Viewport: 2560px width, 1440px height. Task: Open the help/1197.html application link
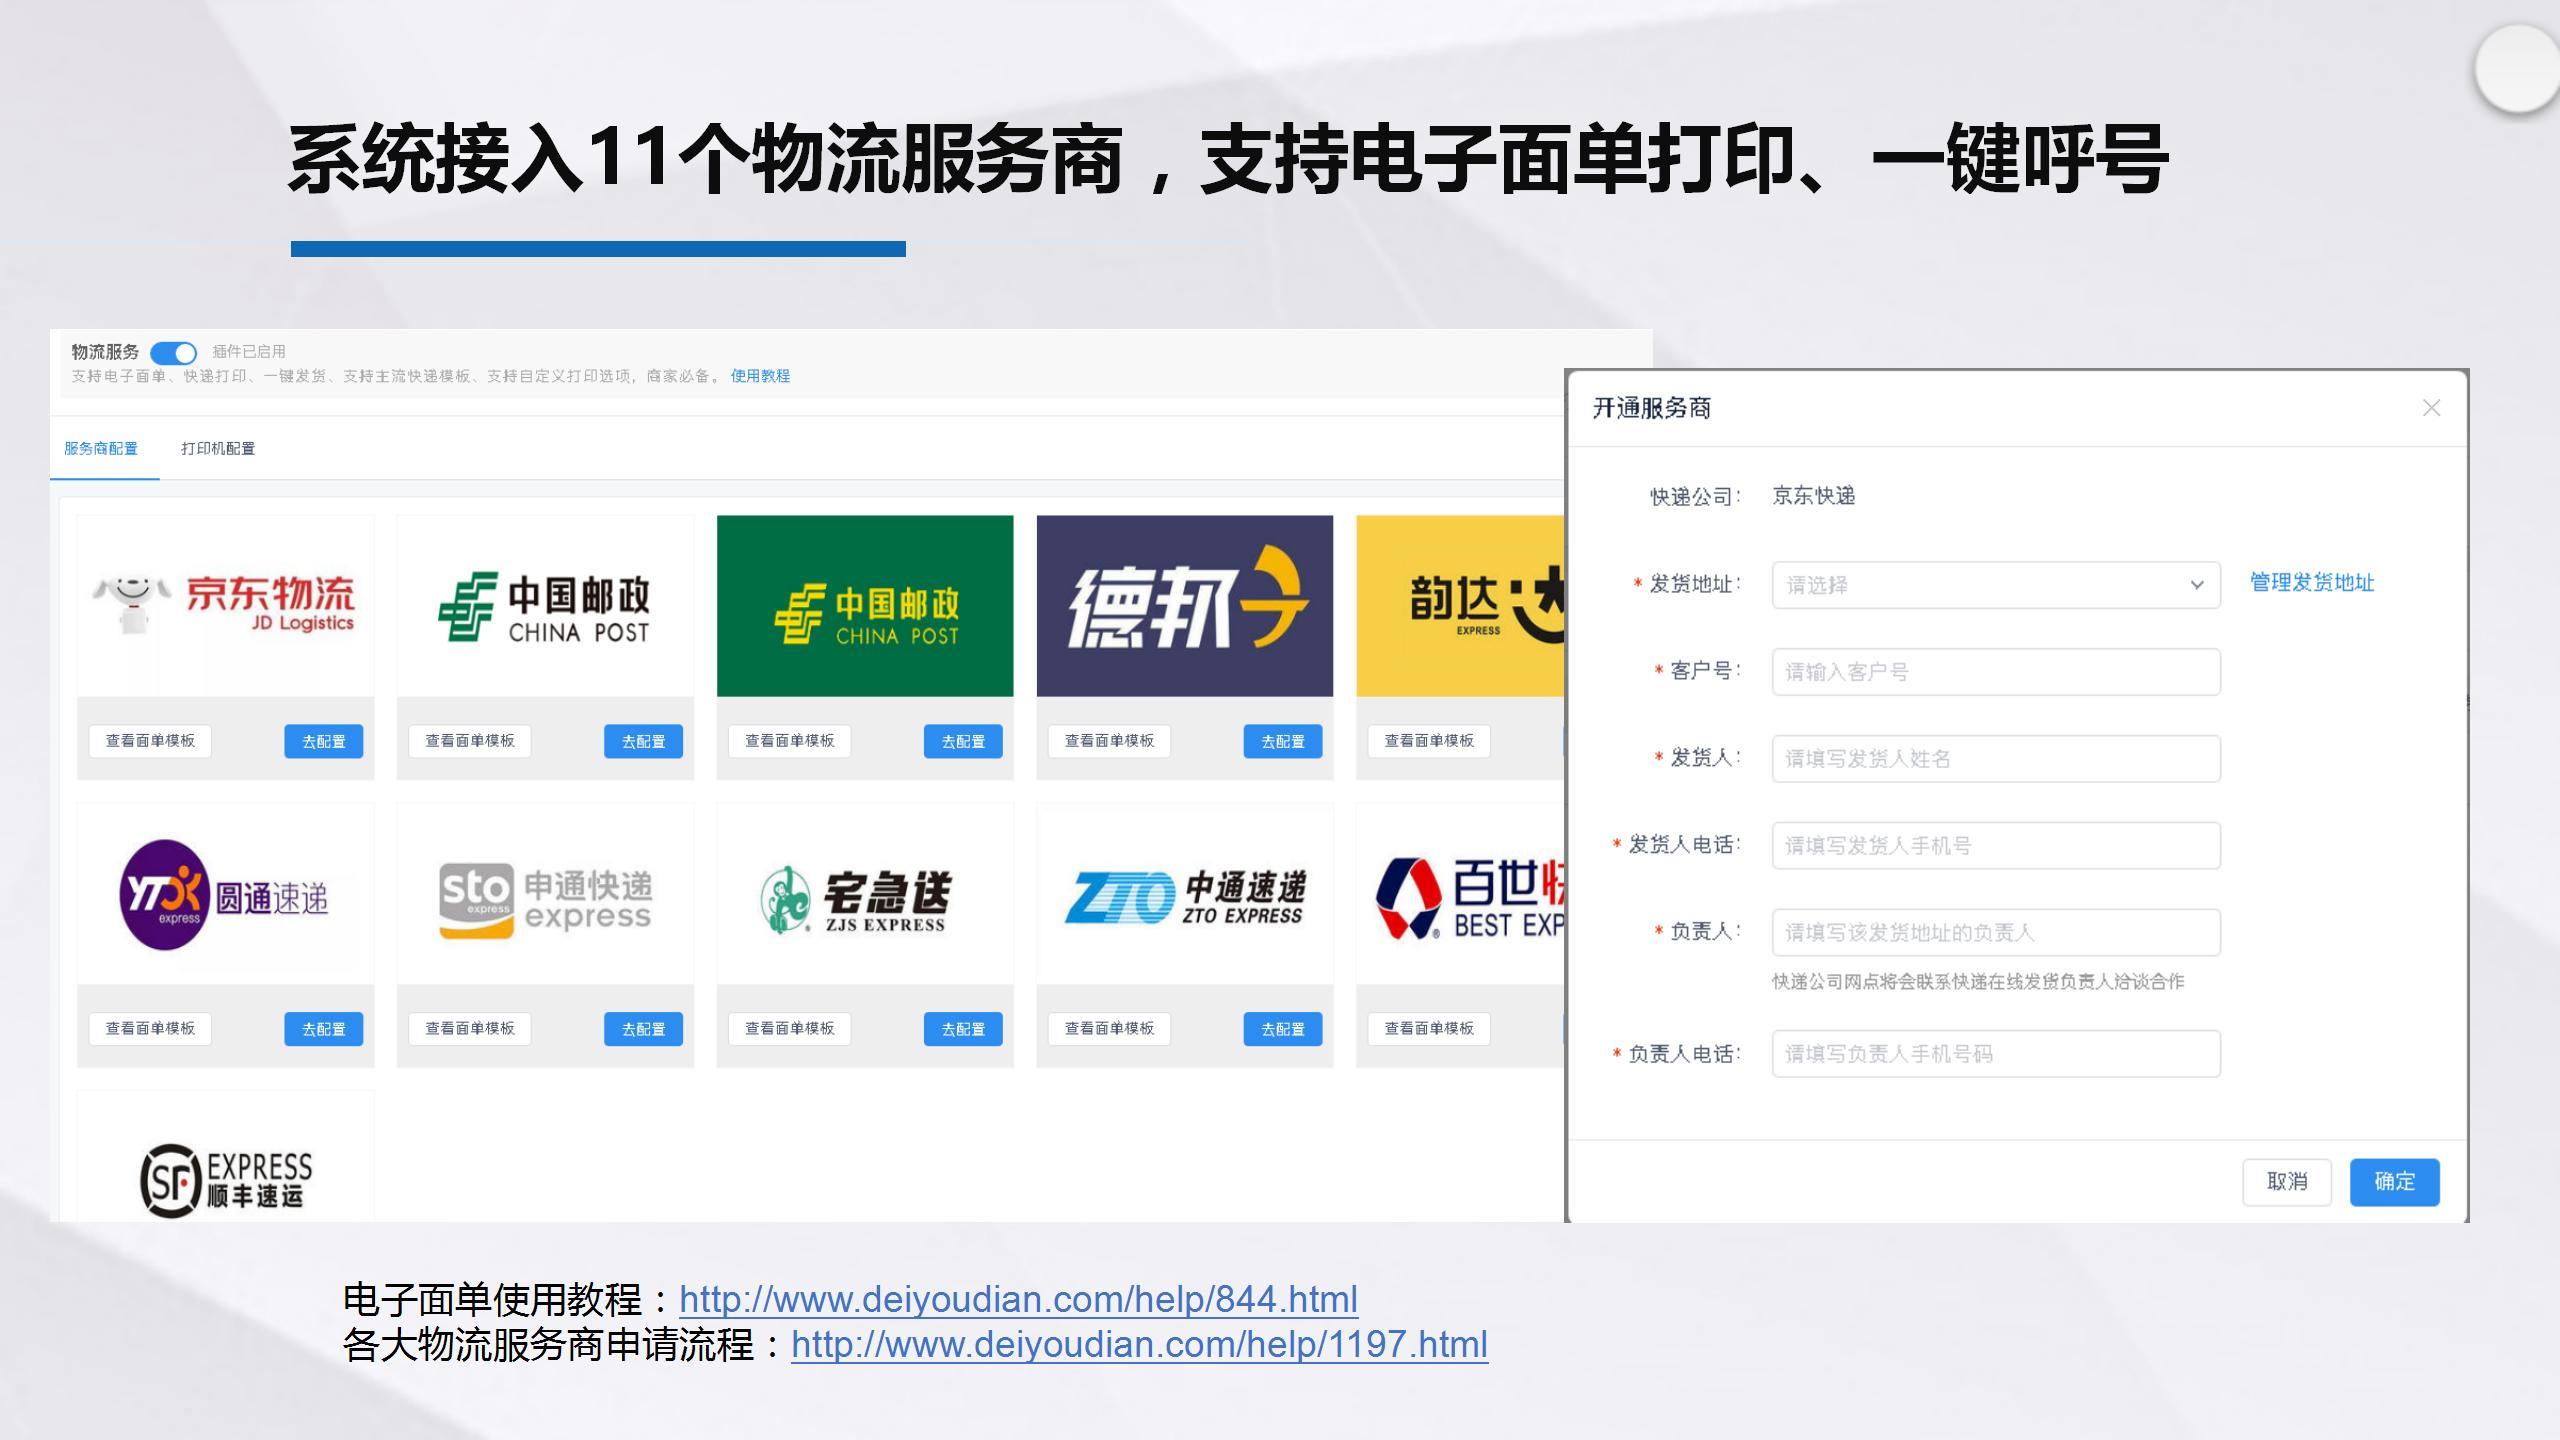[x=1139, y=1344]
